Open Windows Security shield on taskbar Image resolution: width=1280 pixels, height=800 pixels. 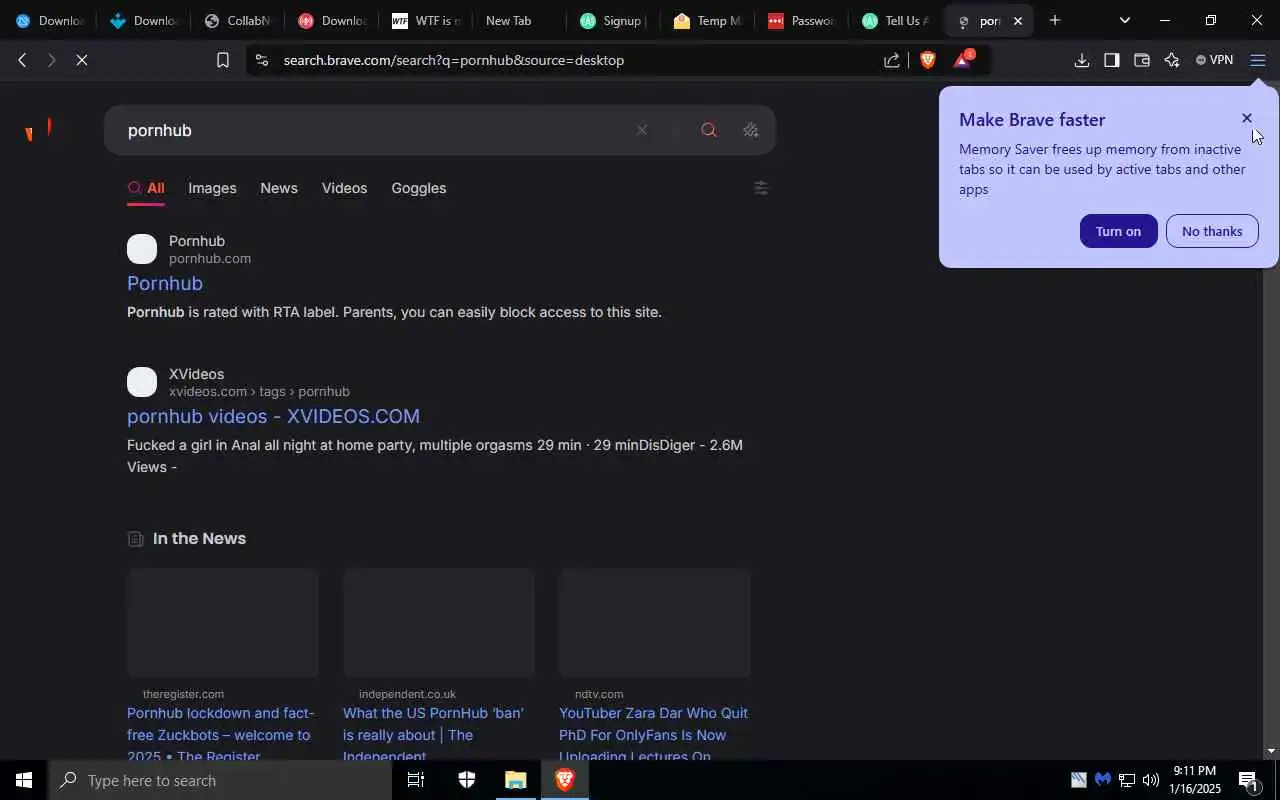(466, 780)
